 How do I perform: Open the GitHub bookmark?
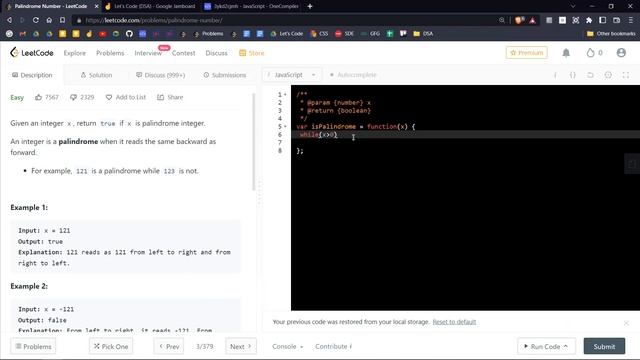click(x=129, y=34)
